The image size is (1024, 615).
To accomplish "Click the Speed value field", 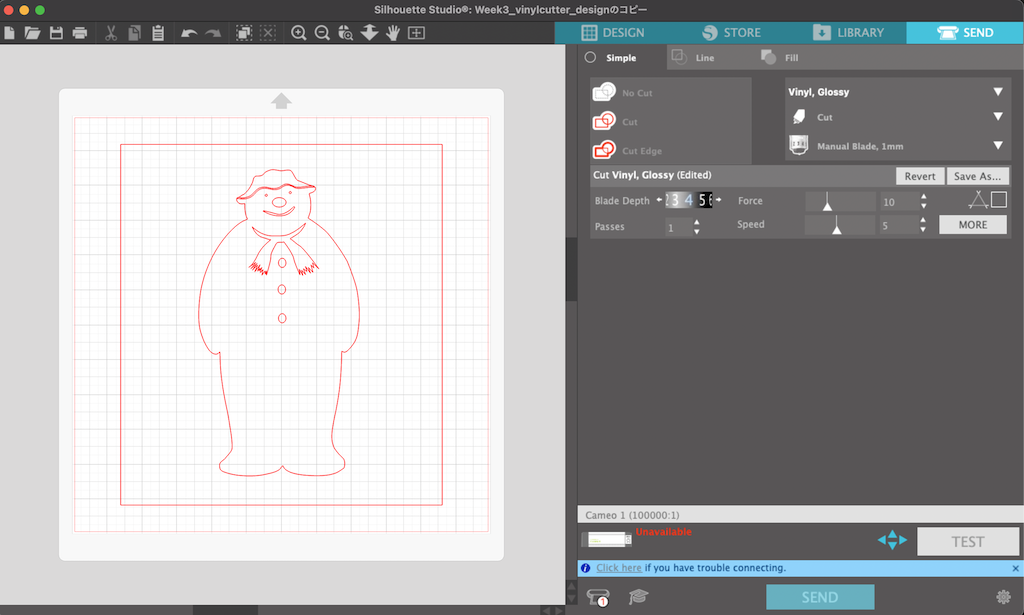I will tap(899, 225).
